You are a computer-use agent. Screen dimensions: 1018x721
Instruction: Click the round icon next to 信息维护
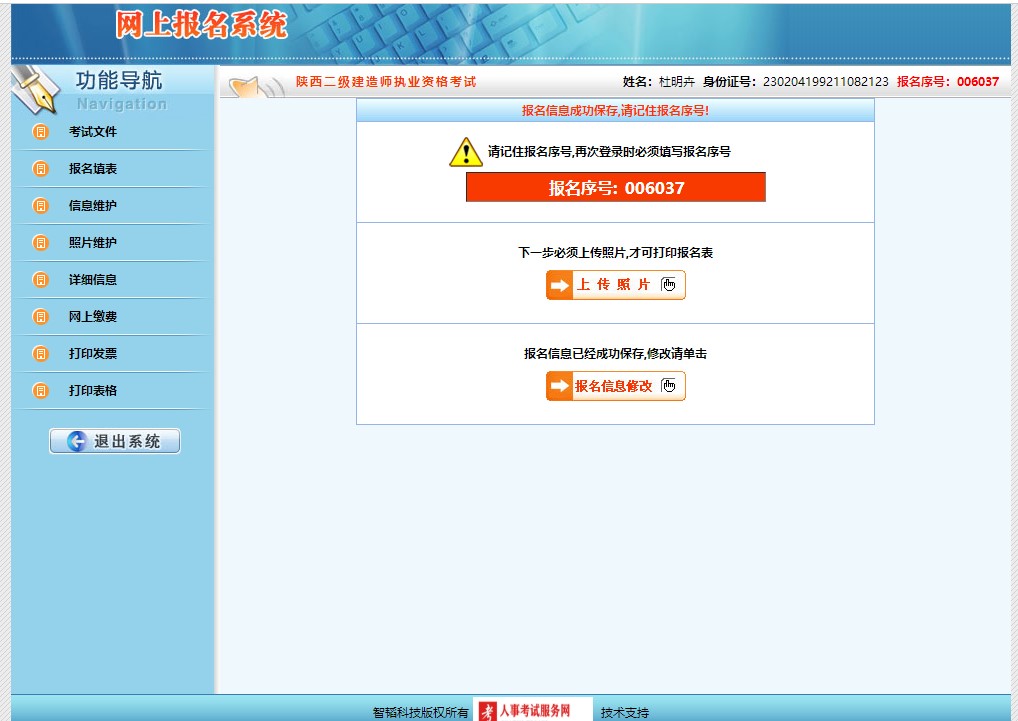coord(41,206)
